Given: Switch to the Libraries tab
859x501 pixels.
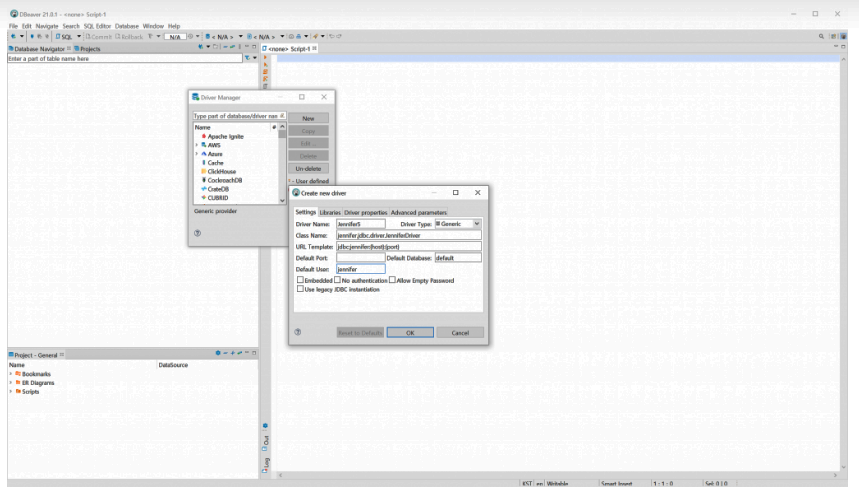Looking at the screenshot, I should coord(330,212).
